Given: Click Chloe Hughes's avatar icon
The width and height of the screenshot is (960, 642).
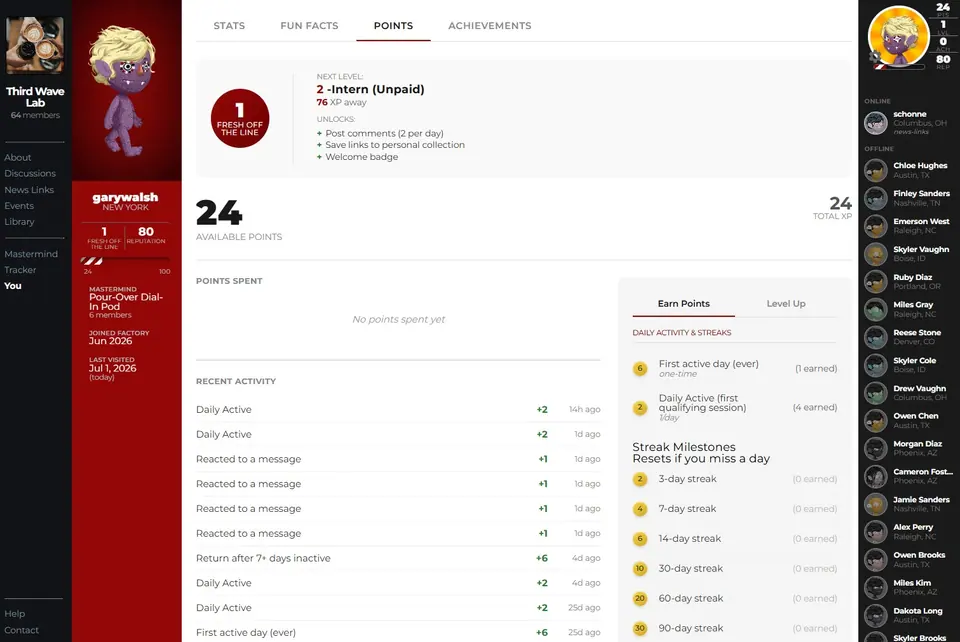Looking at the screenshot, I should pyautogui.click(x=876, y=171).
